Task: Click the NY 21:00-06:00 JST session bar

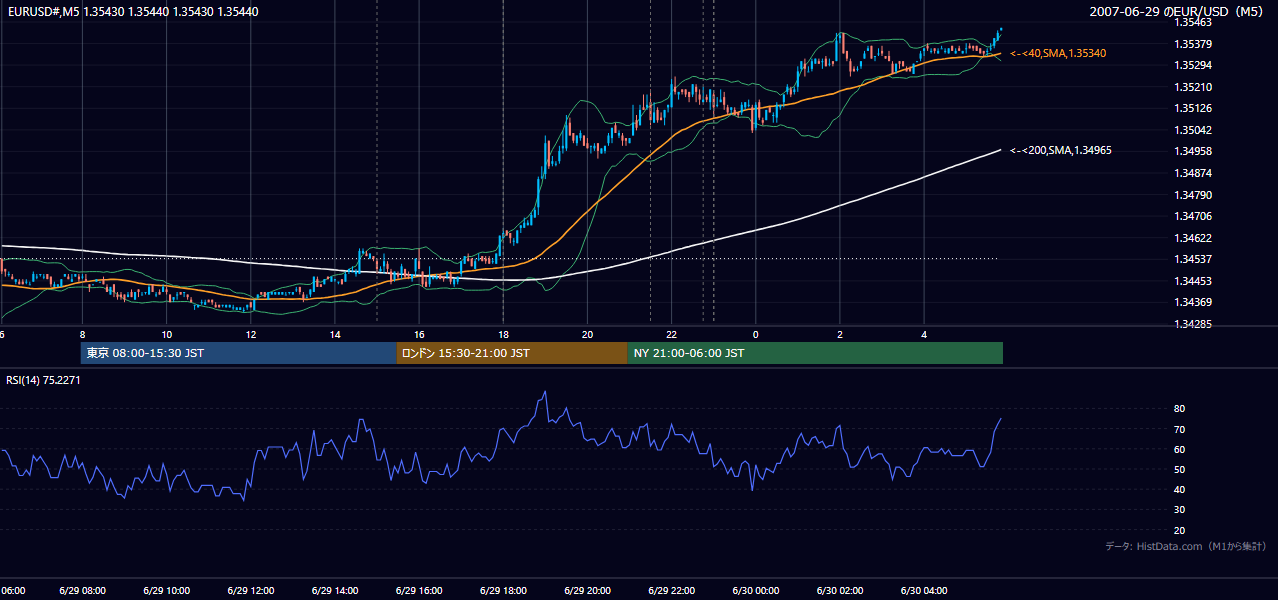Action: click(815, 353)
